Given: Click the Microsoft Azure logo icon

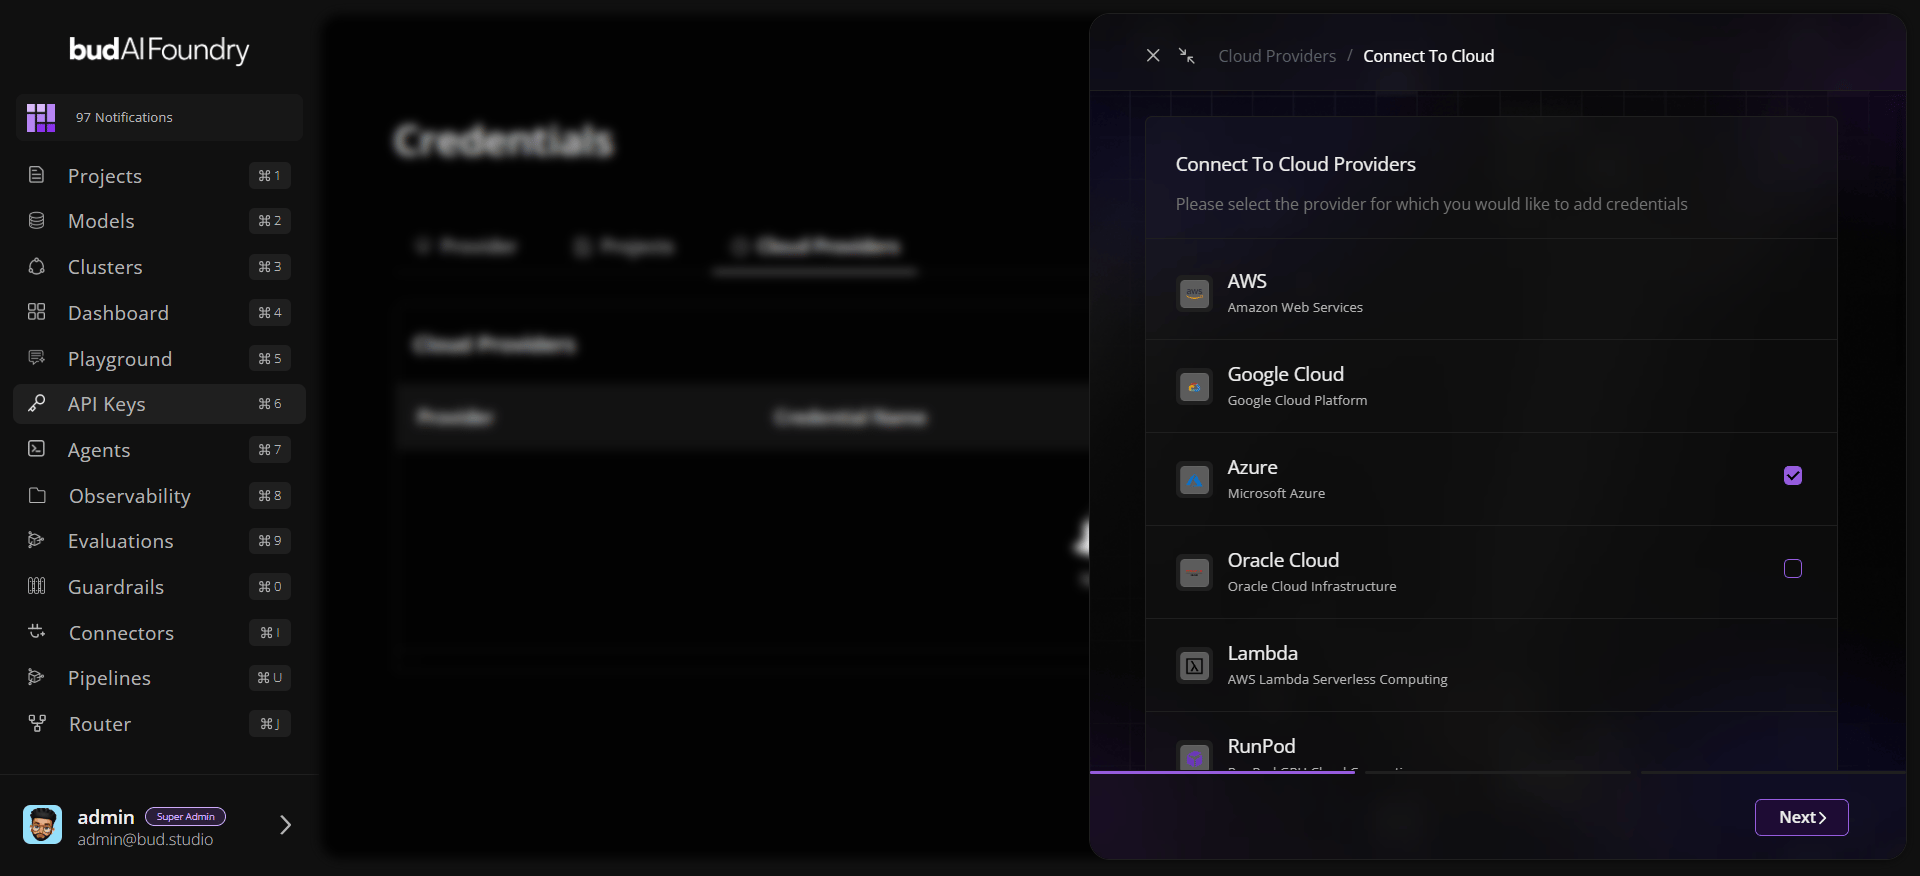Looking at the screenshot, I should (x=1195, y=480).
